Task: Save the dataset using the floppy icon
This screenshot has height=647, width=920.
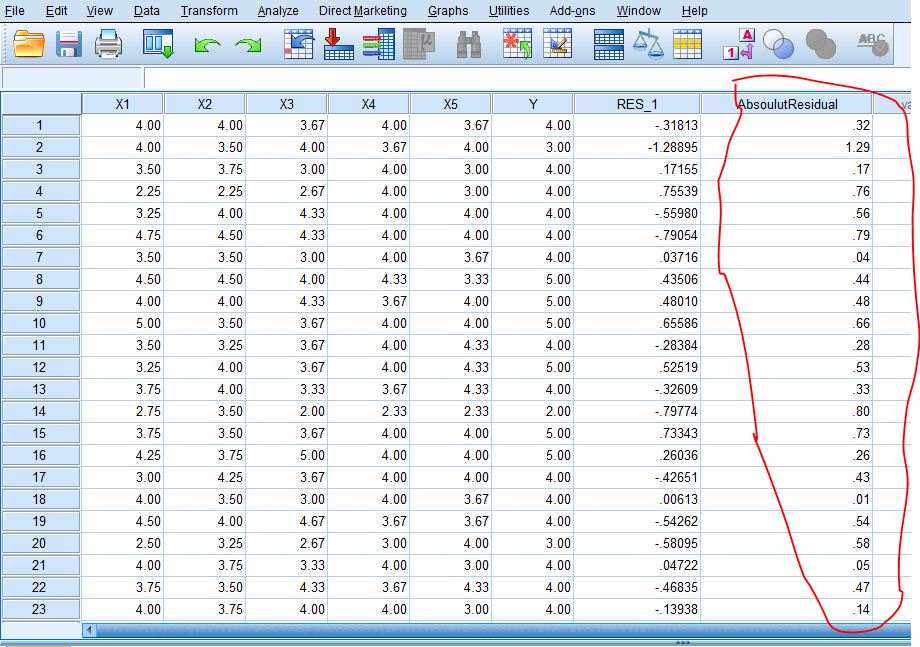Action: point(69,45)
